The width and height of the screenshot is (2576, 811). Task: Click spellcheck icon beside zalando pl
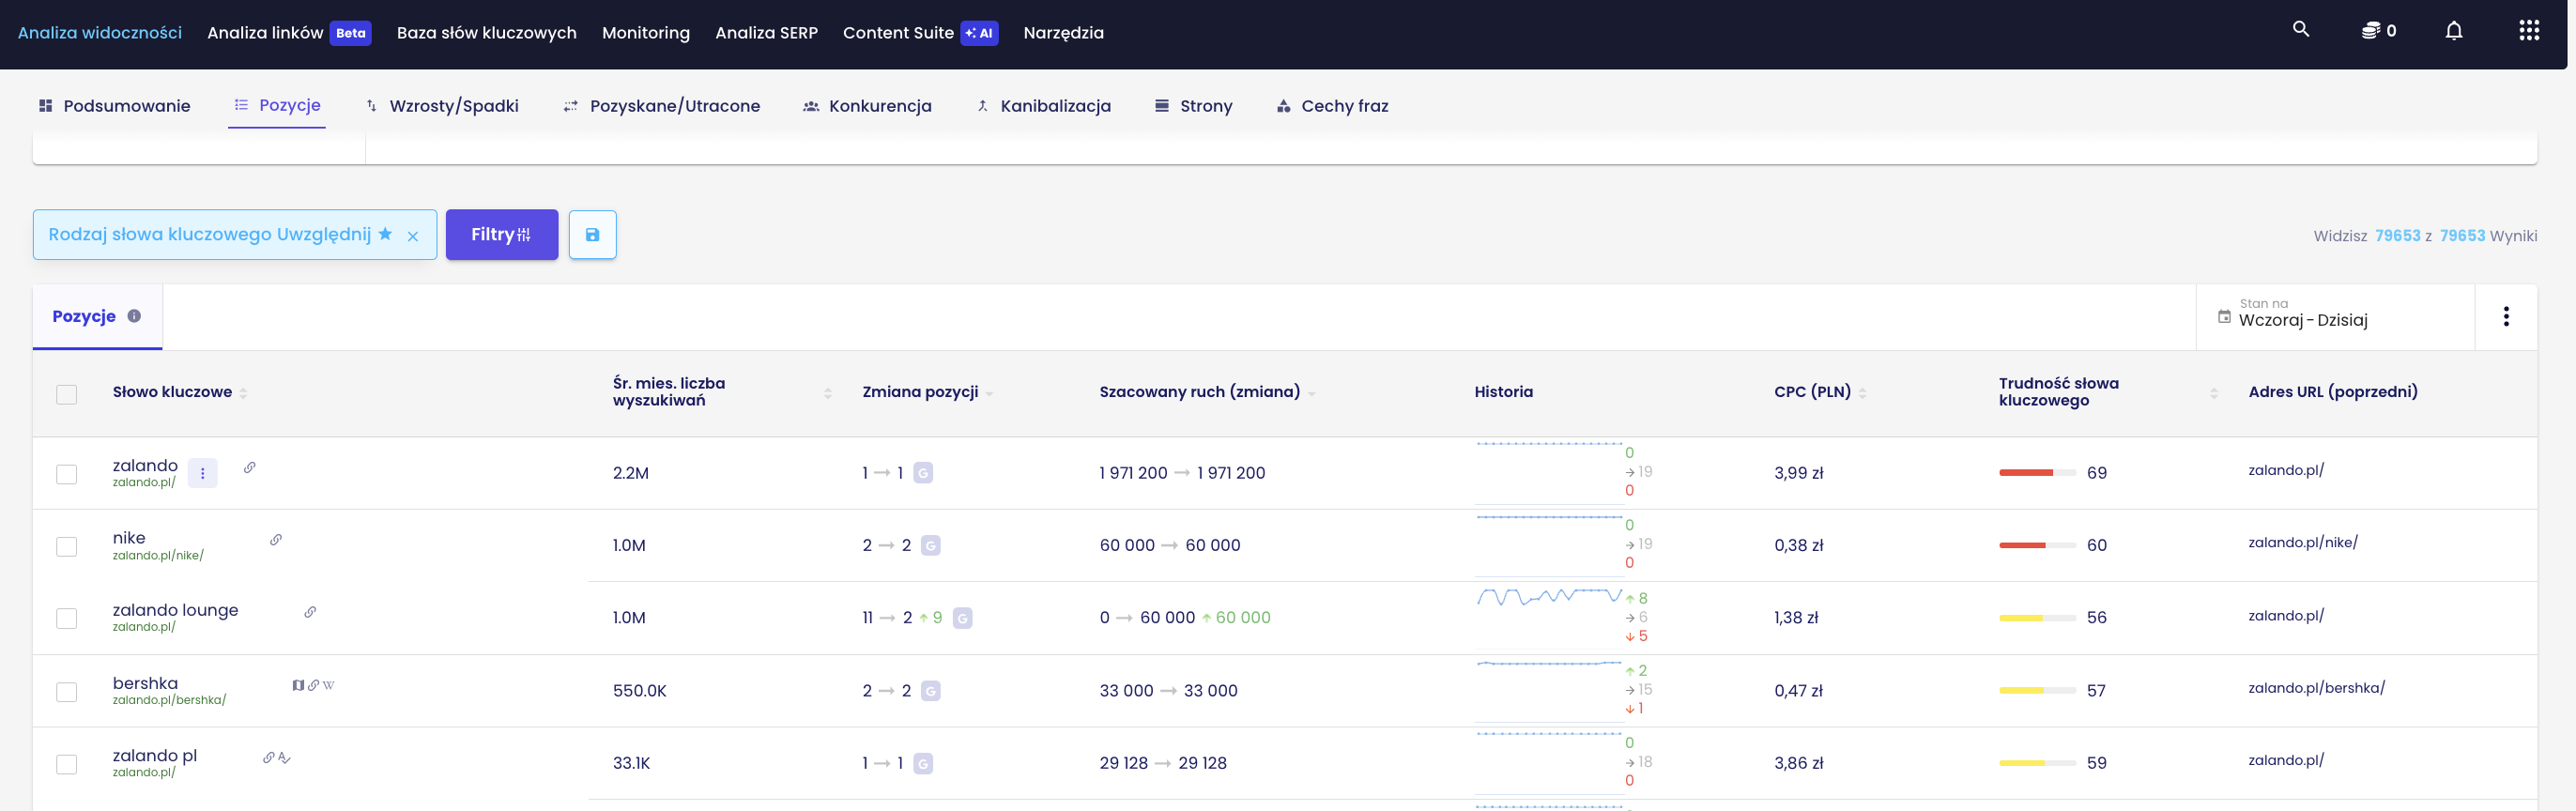point(284,758)
